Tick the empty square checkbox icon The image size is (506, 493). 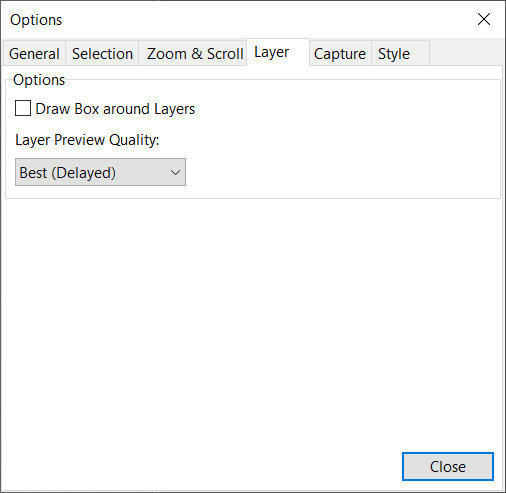pos(23,108)
